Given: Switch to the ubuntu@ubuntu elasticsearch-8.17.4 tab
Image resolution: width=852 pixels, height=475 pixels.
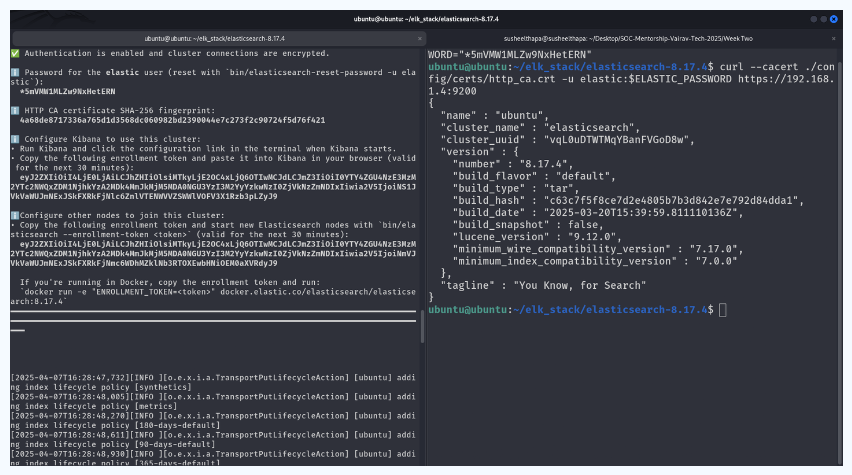Looking at the screenshot, I should click(214, 39).
